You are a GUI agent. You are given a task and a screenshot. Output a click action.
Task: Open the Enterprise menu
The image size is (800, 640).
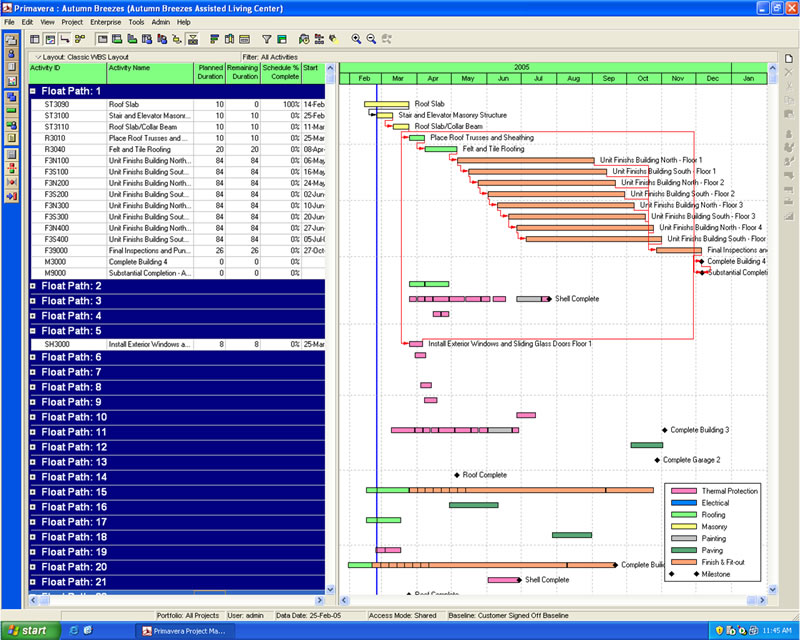(108, 21)
